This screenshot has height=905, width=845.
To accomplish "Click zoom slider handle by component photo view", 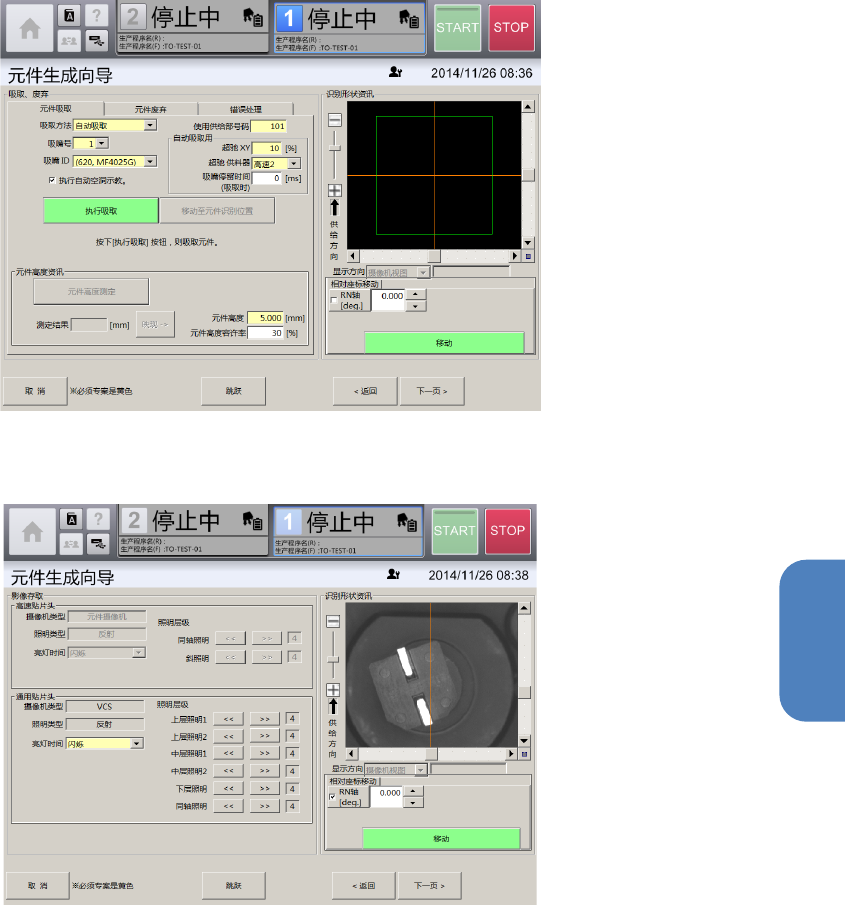I will (333, 659).
